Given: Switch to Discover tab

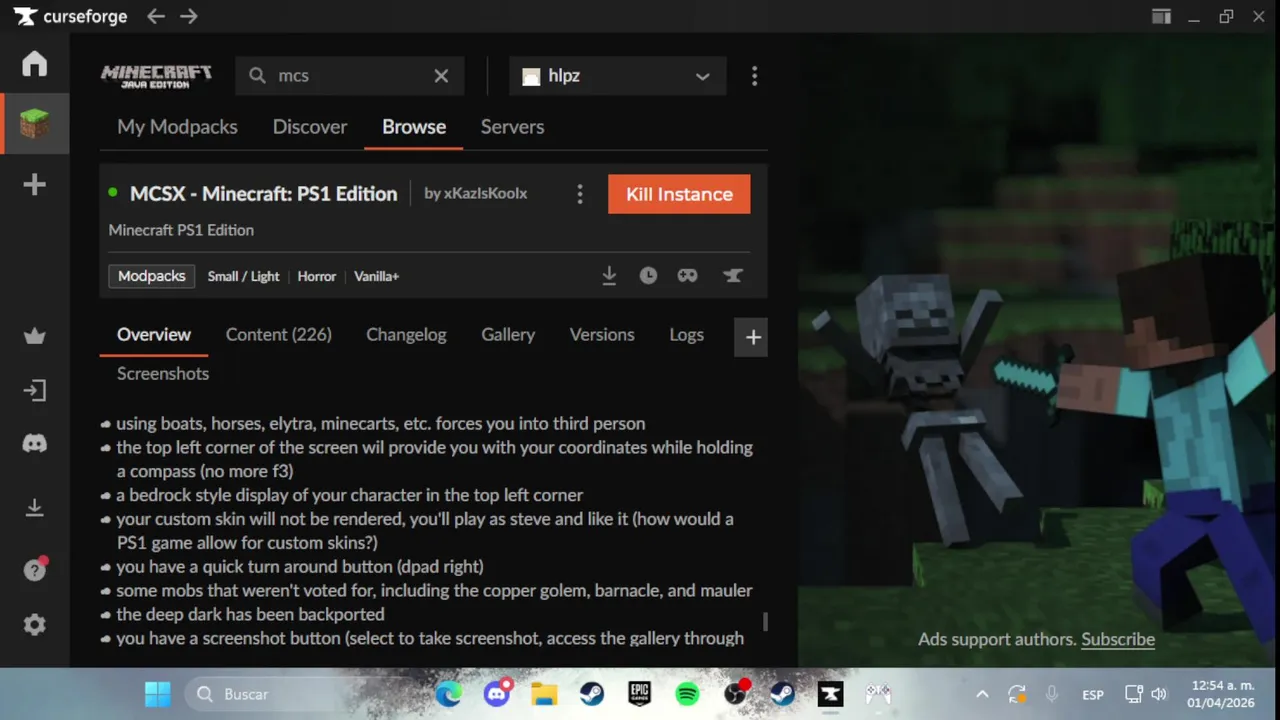Looking at the screenshot, I should click(x=310, y=127).
